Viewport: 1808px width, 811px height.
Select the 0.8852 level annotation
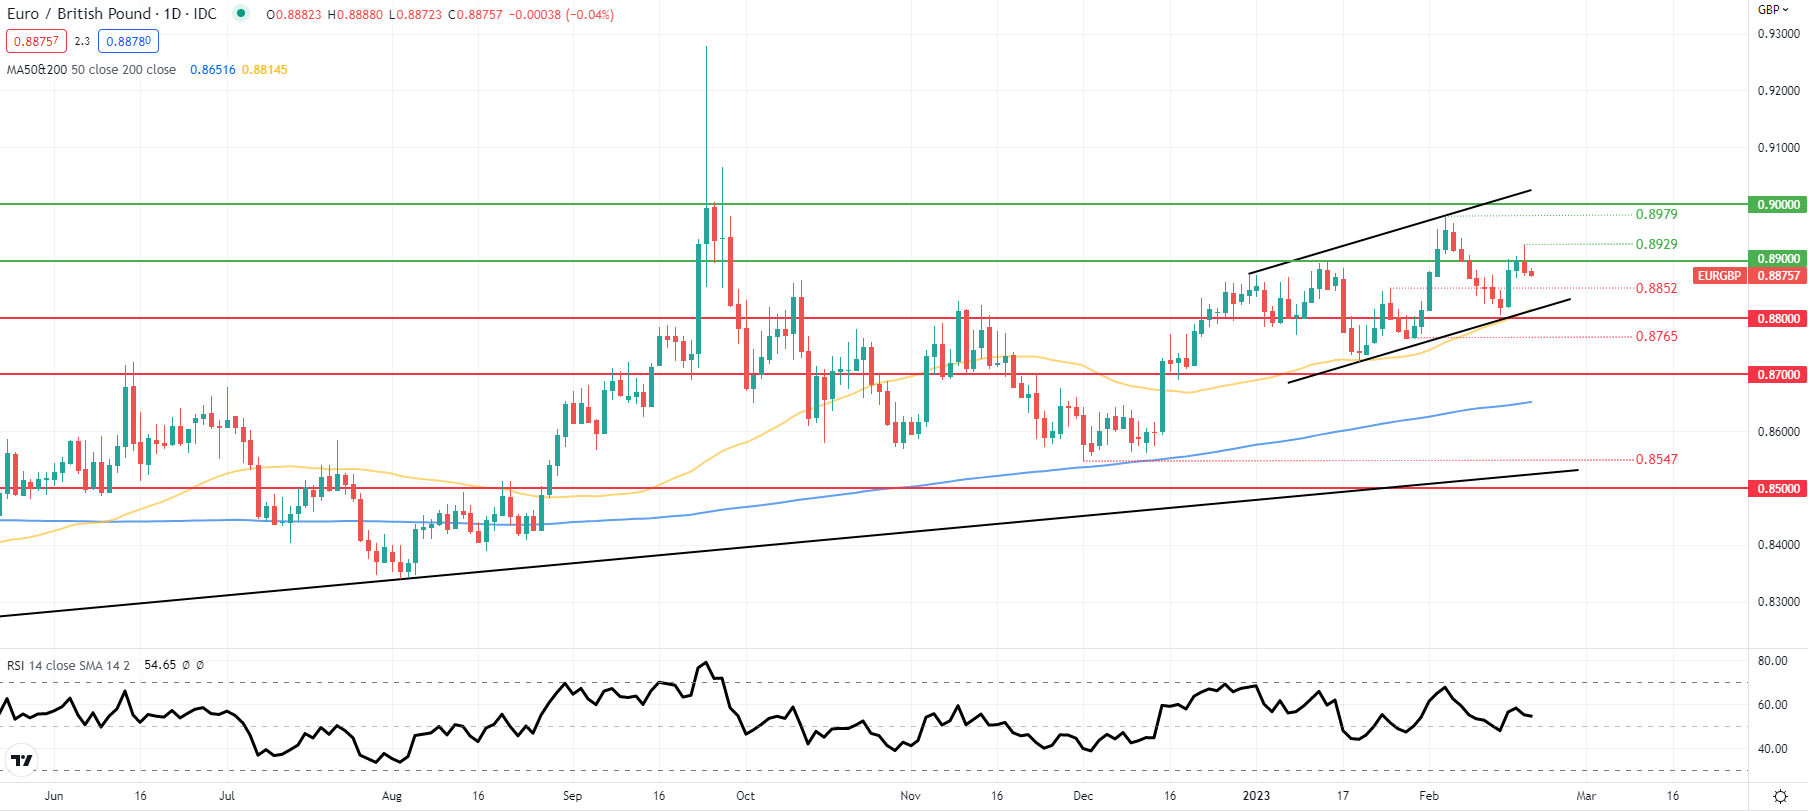(x=1656, y=288)
